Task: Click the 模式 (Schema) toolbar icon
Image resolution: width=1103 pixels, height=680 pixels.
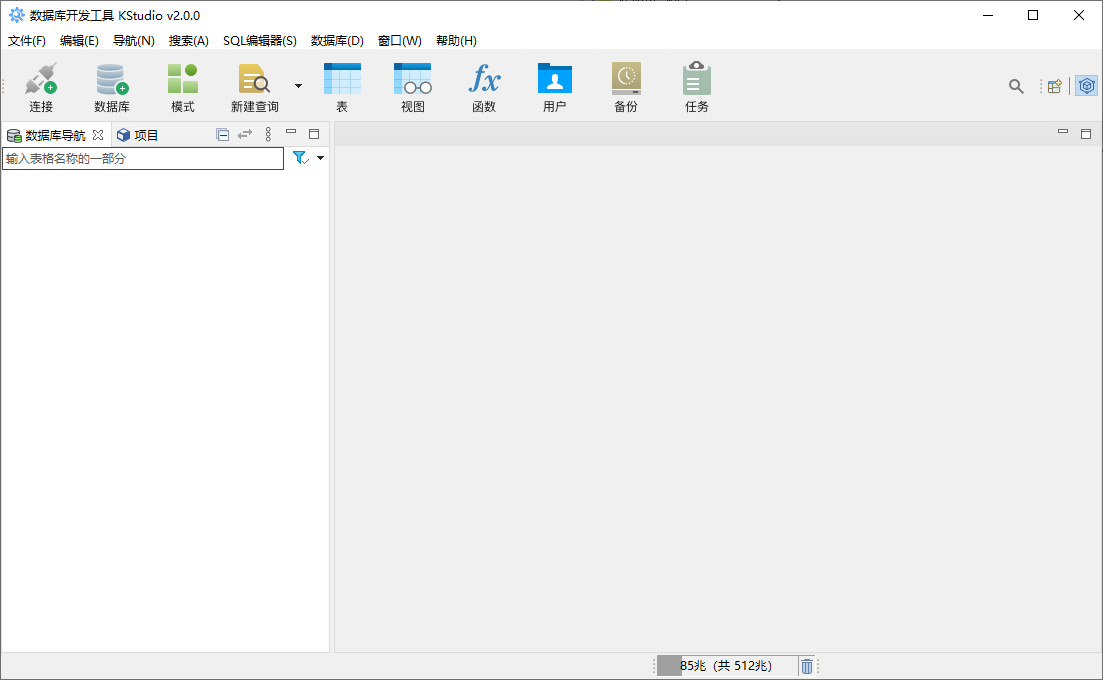Action: (183, 87)
